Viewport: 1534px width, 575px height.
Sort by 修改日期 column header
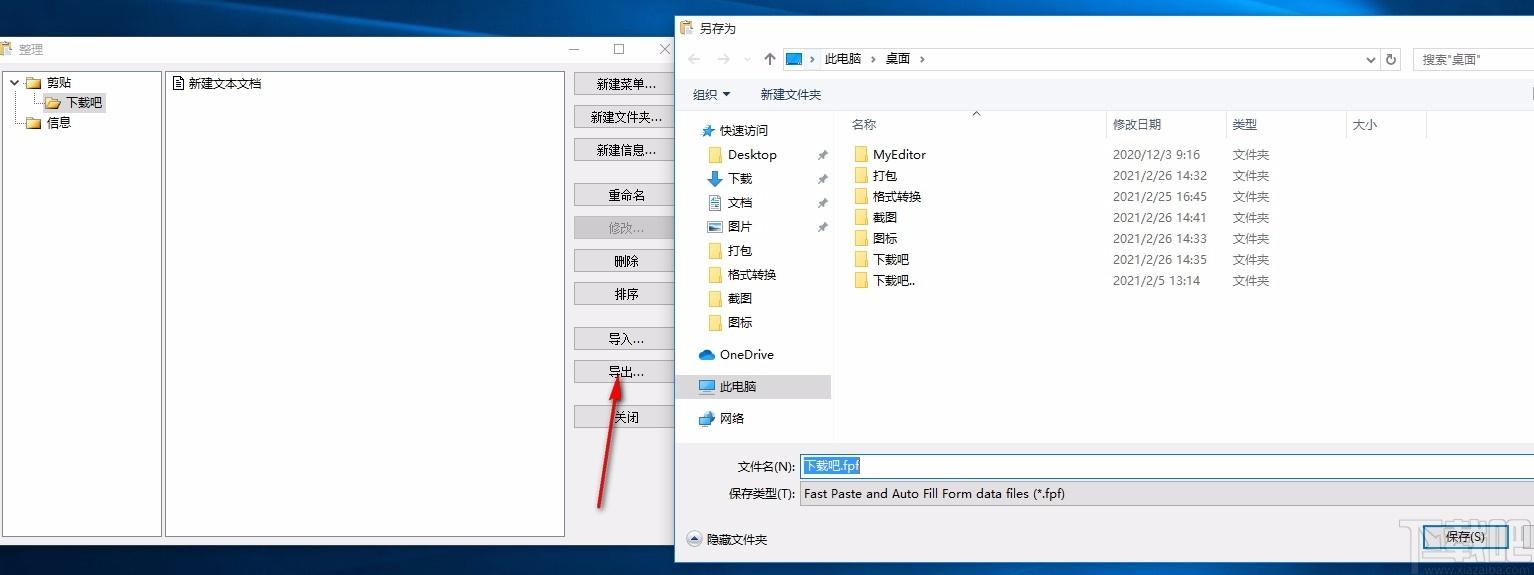[1137, 125]
